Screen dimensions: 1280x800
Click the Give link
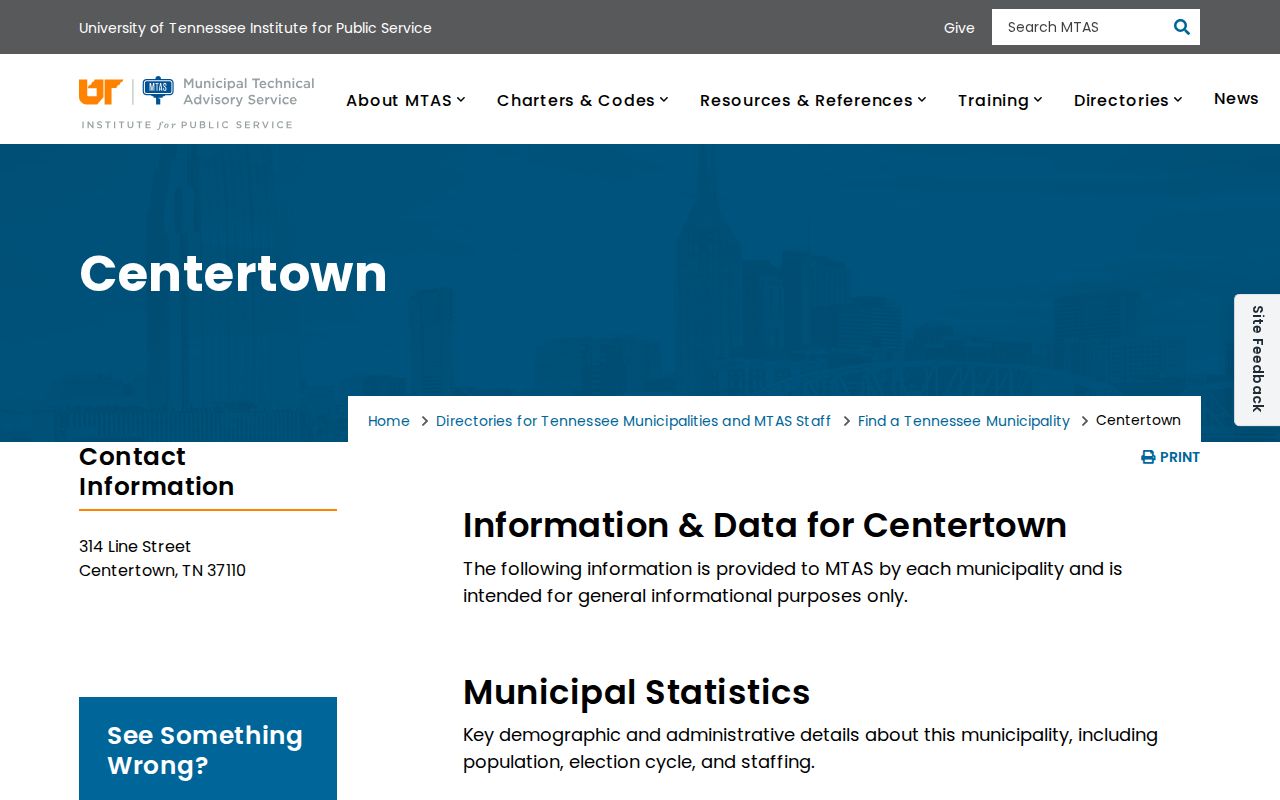[959, 28]
